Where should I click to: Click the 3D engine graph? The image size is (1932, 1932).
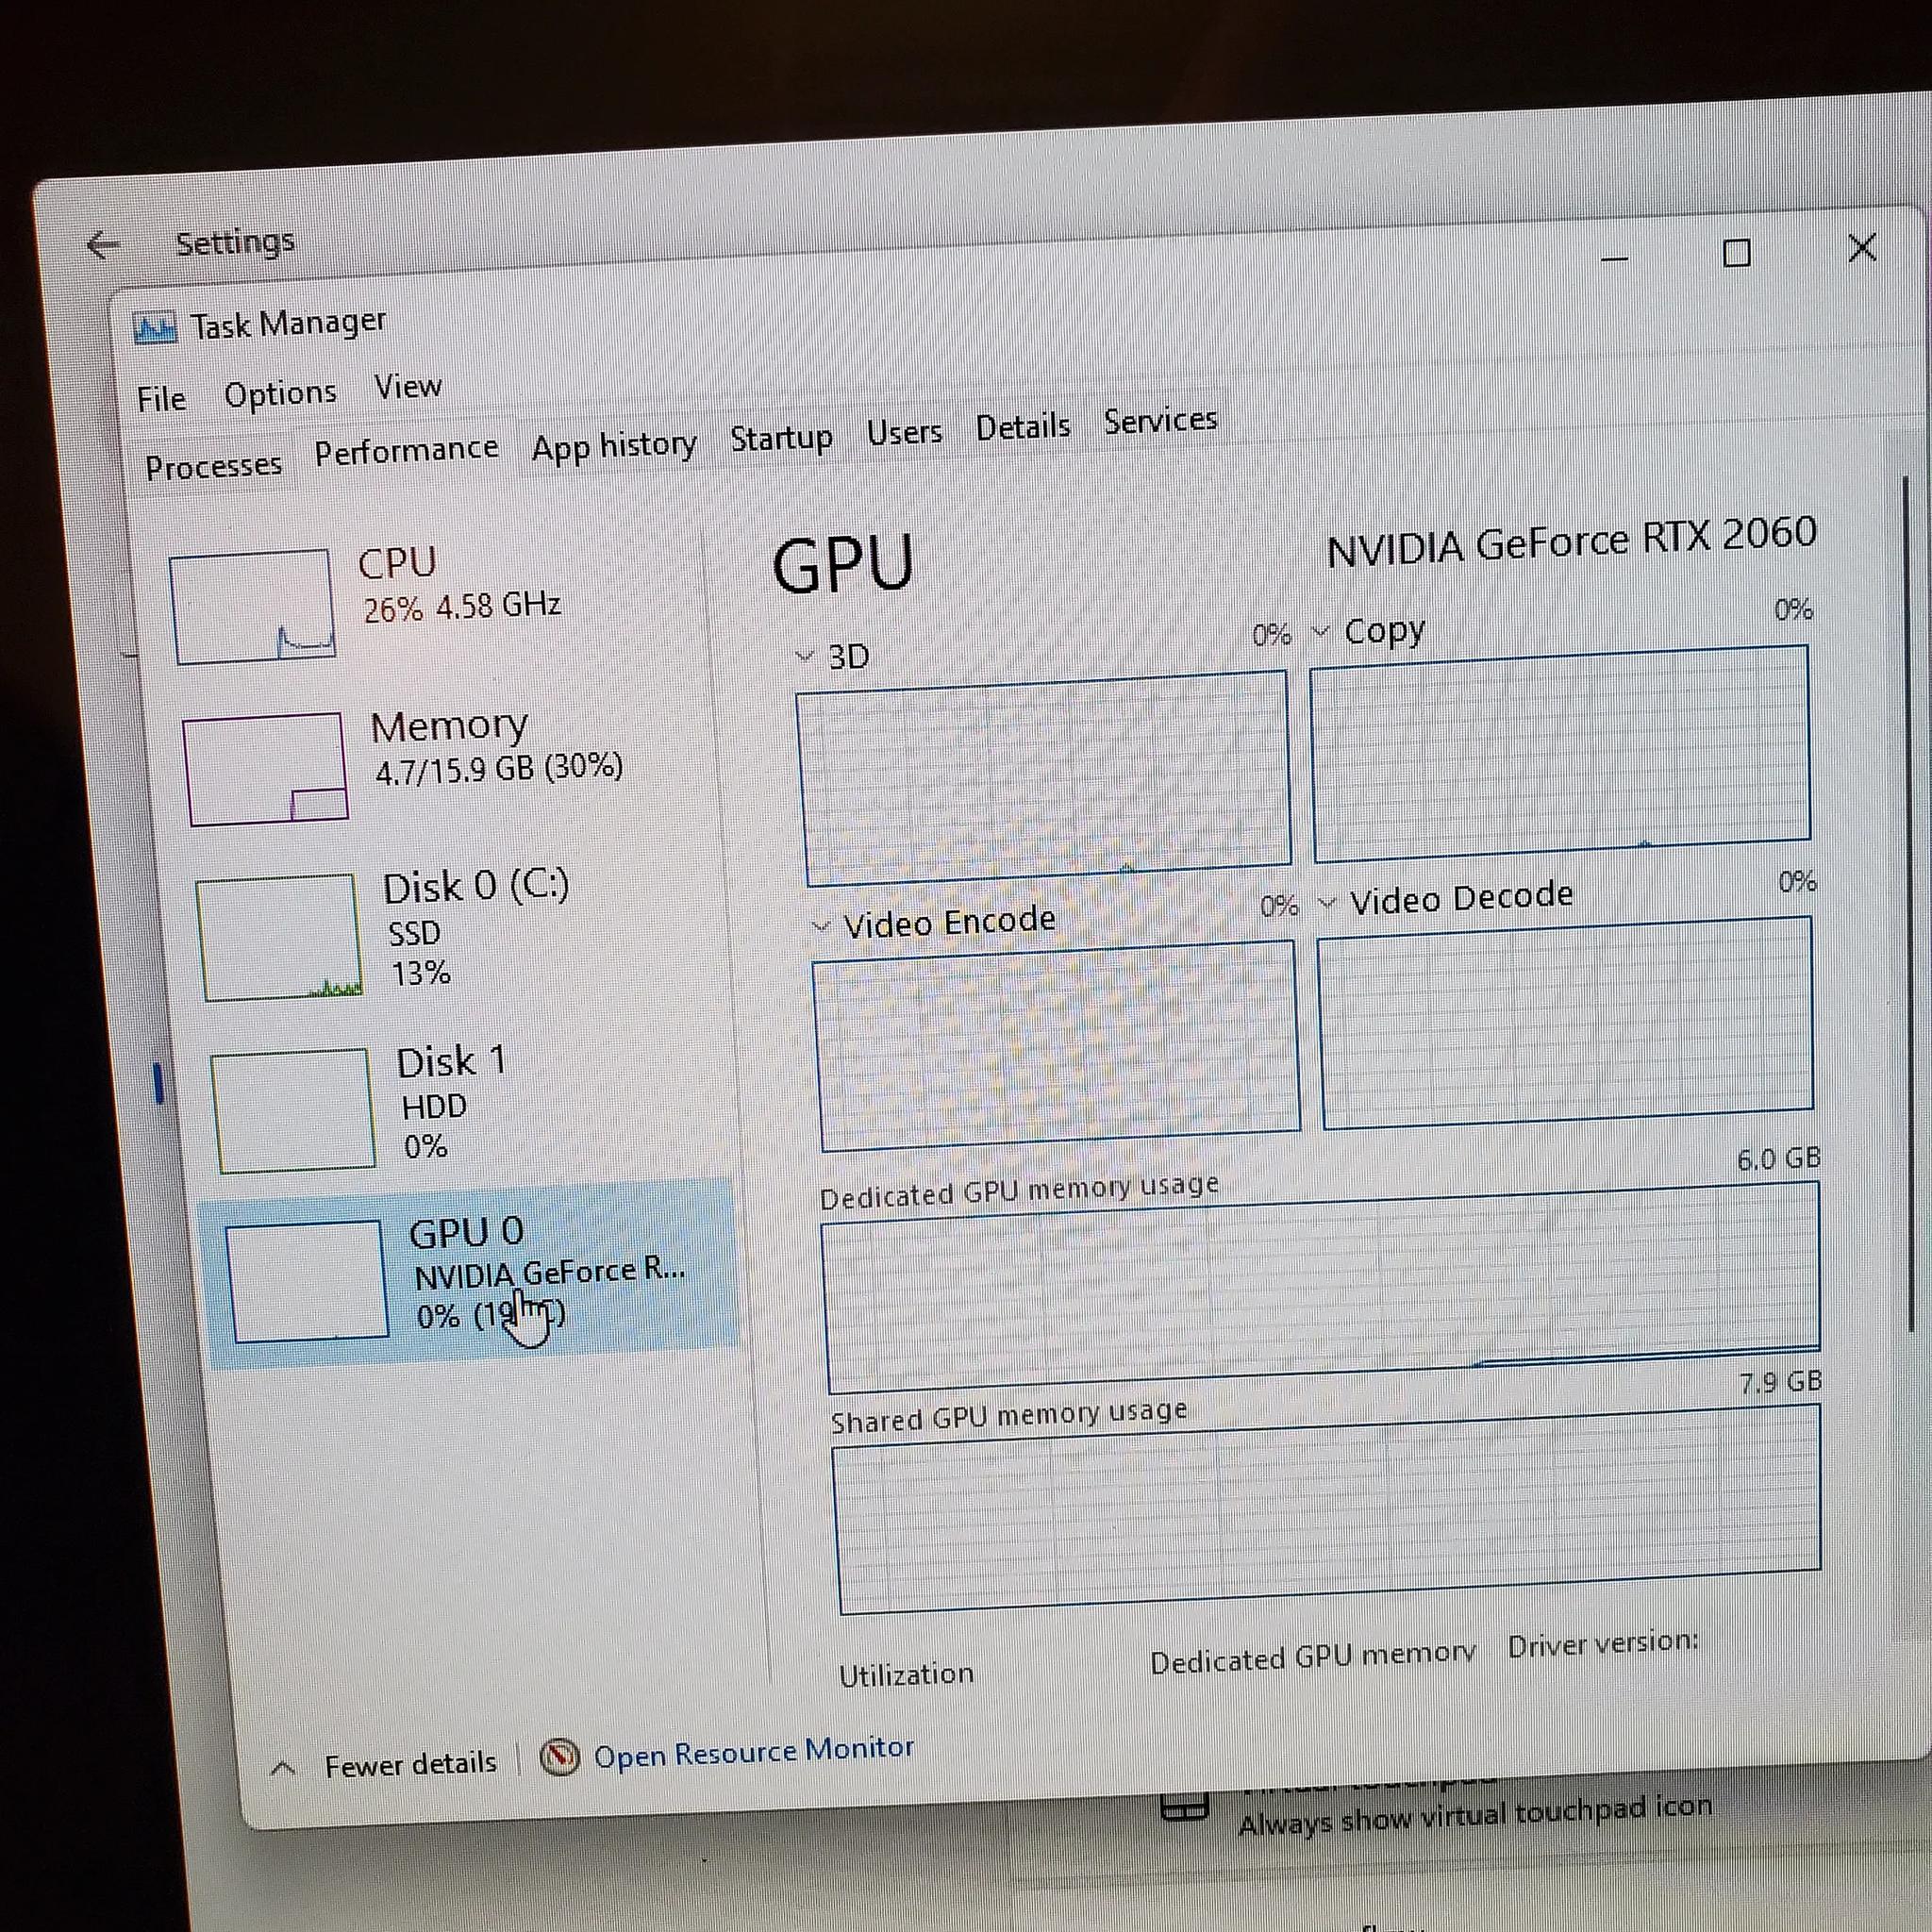coord(1044,778)
